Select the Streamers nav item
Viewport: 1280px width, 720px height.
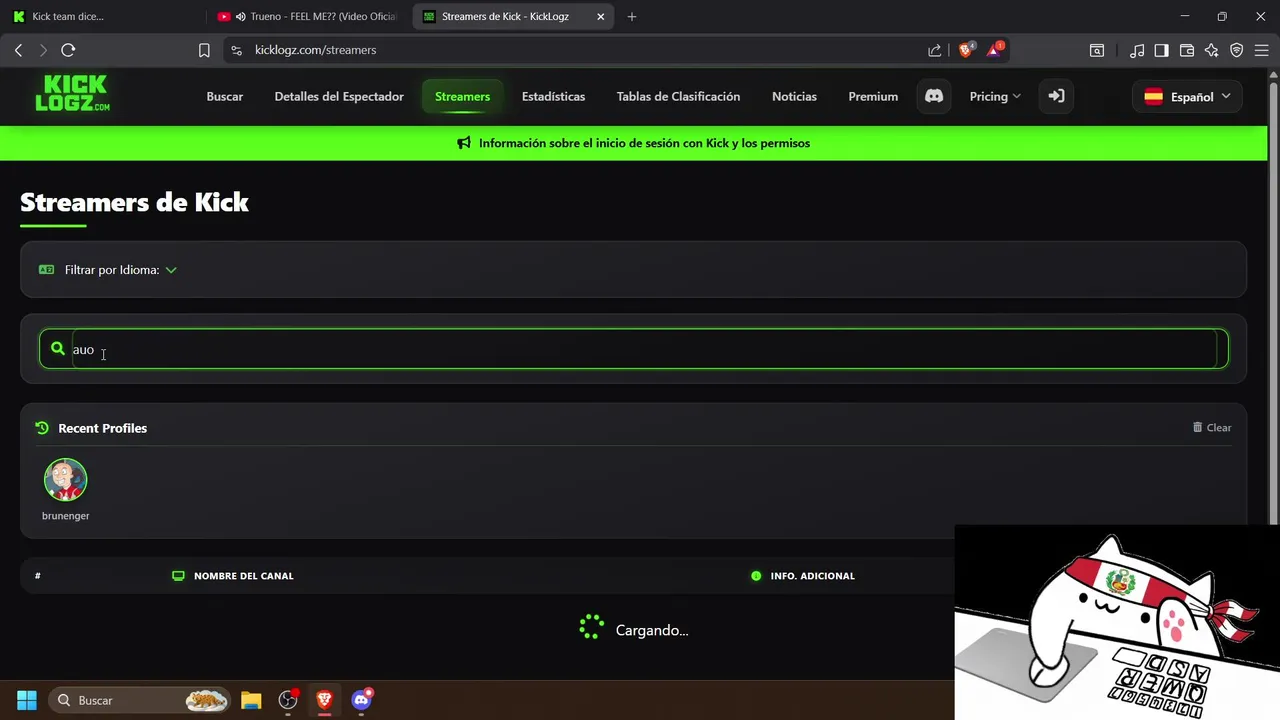click(462, 96)
